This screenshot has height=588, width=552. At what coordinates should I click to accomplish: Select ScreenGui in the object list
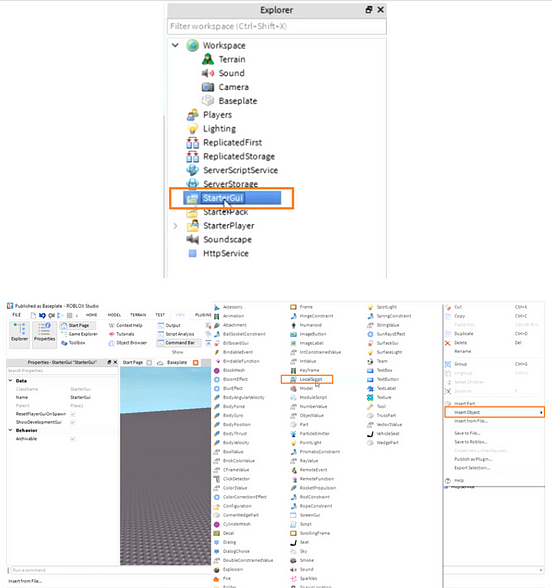(x=310, y=515)
